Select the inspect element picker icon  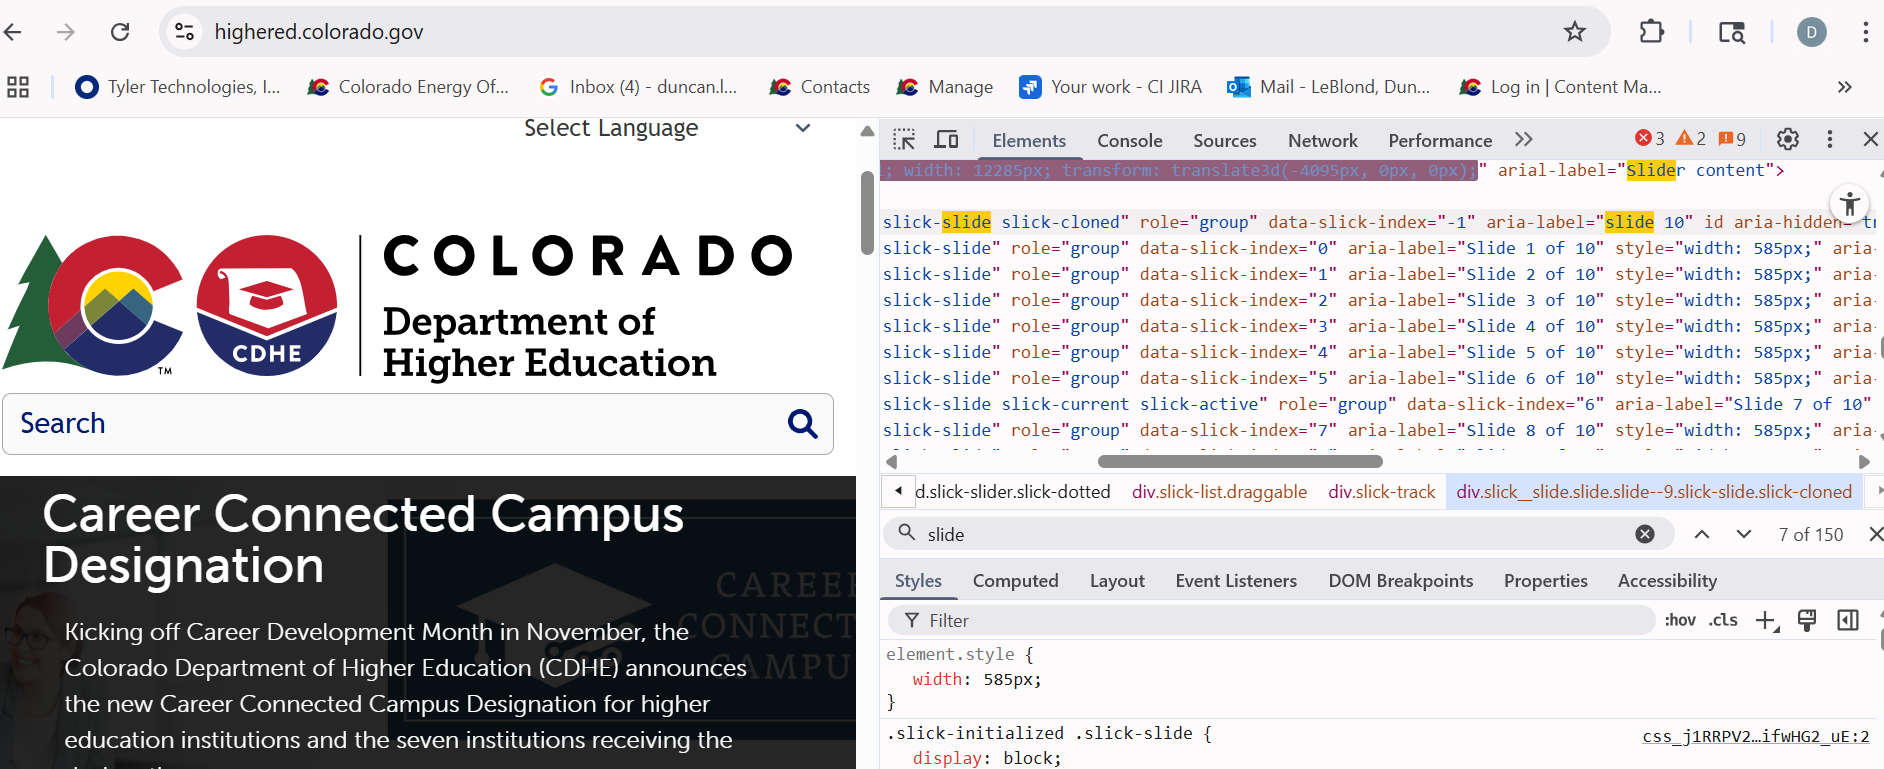904,140
